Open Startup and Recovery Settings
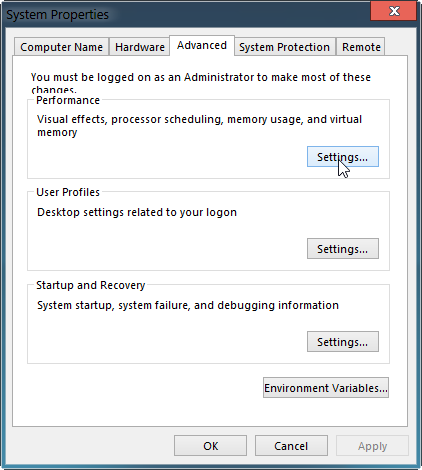The image size is (422, 470). (x=343, y=342)
